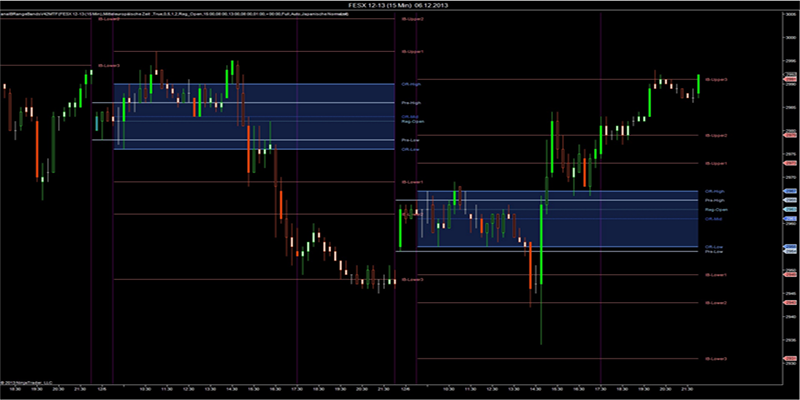The image size is (800, 400).
Task: Click the red IB-Upper3 price marker on axis
Action: point(790,79)
